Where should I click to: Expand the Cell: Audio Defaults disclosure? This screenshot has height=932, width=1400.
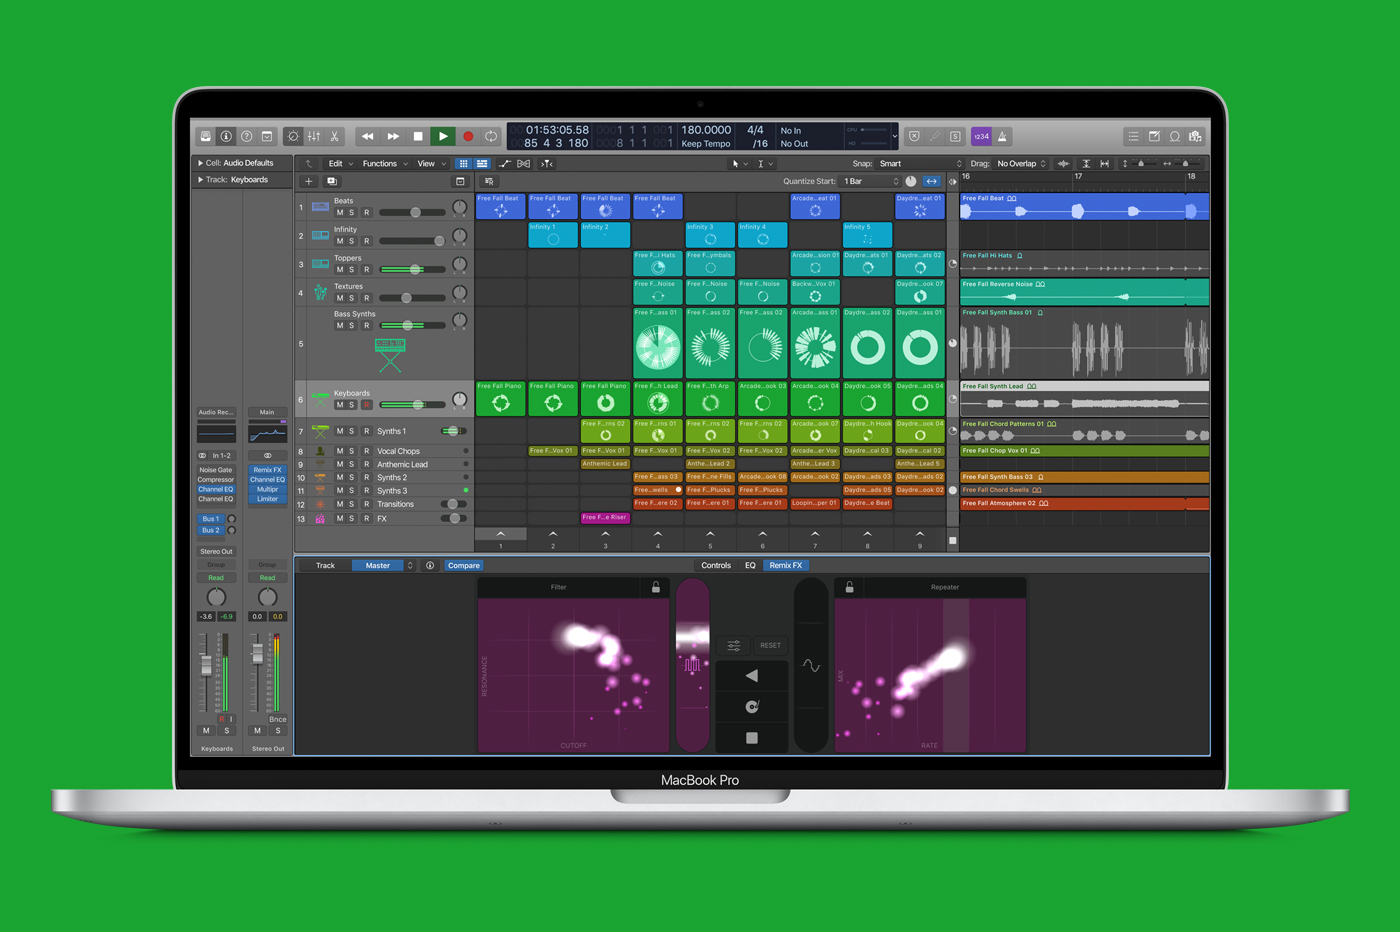(200, 163)
